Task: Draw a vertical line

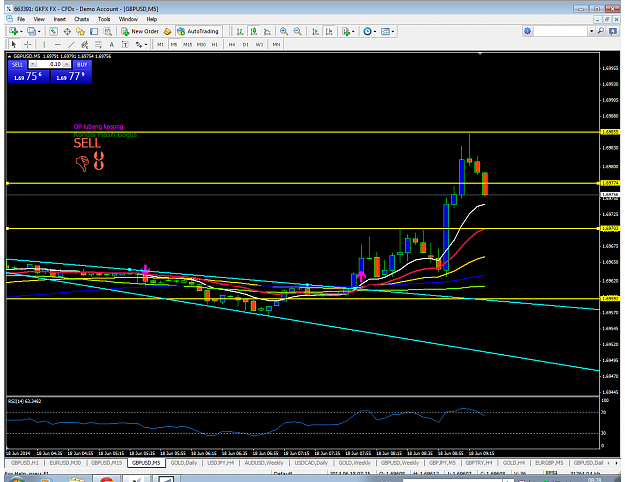Action: 44,44
